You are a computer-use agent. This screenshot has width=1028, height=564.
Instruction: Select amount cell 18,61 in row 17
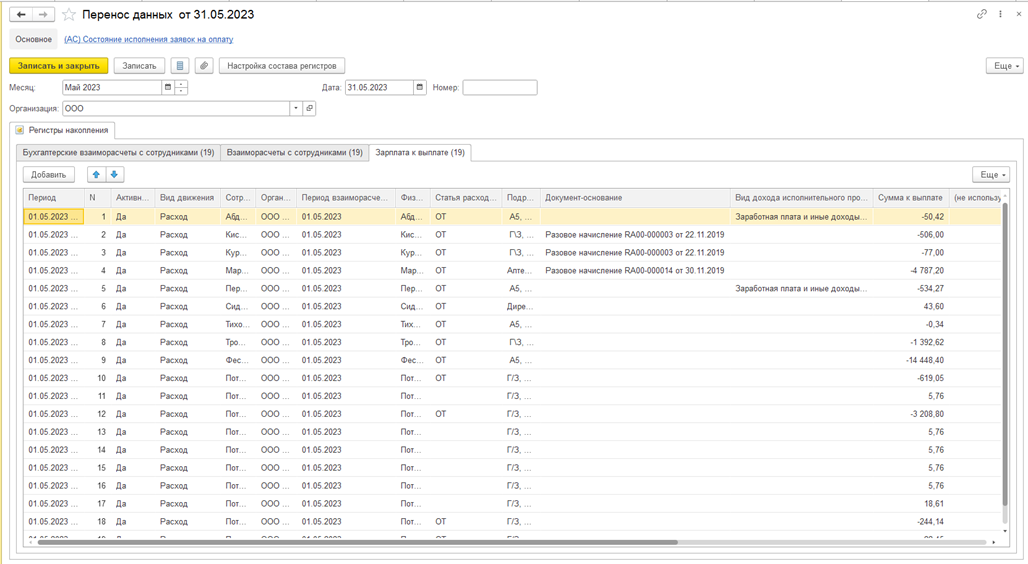(911, 504)
